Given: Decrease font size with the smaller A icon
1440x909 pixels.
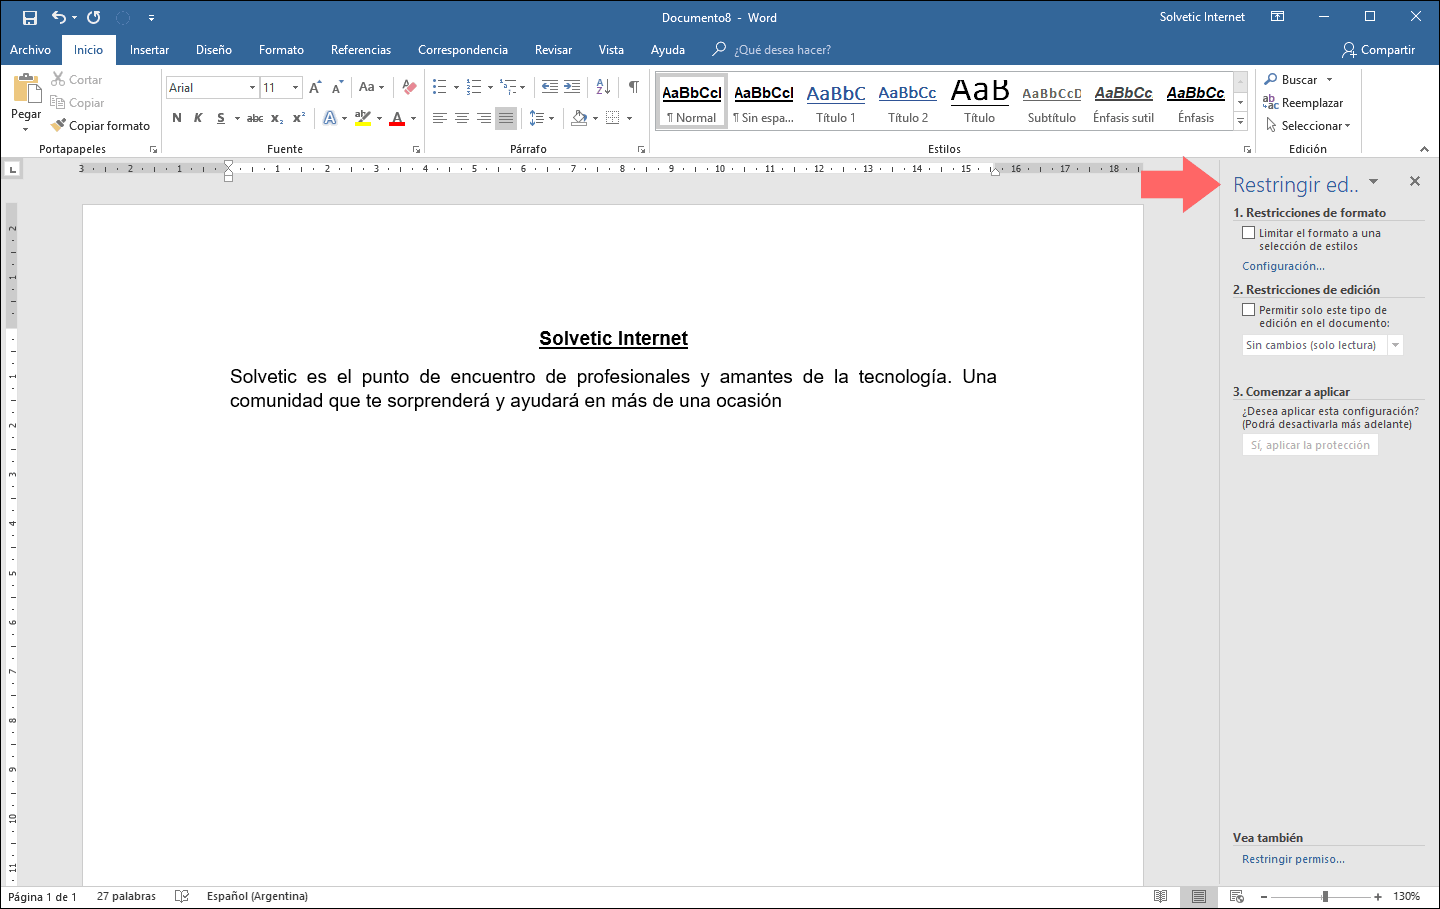Looking at the screenshot, I should [x=337, y=88].
